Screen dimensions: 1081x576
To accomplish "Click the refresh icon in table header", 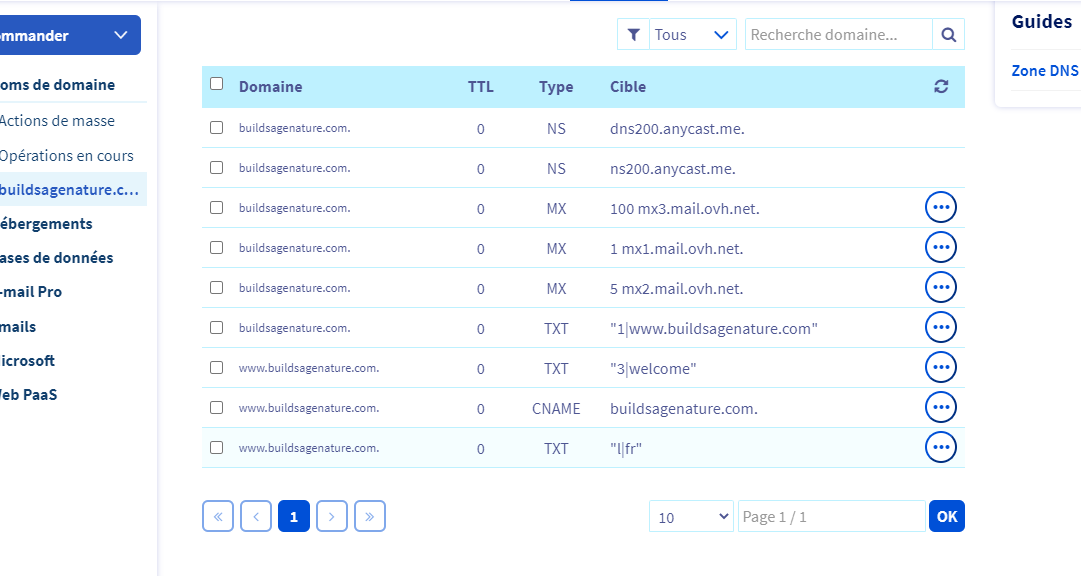I will tap(941, 87).
